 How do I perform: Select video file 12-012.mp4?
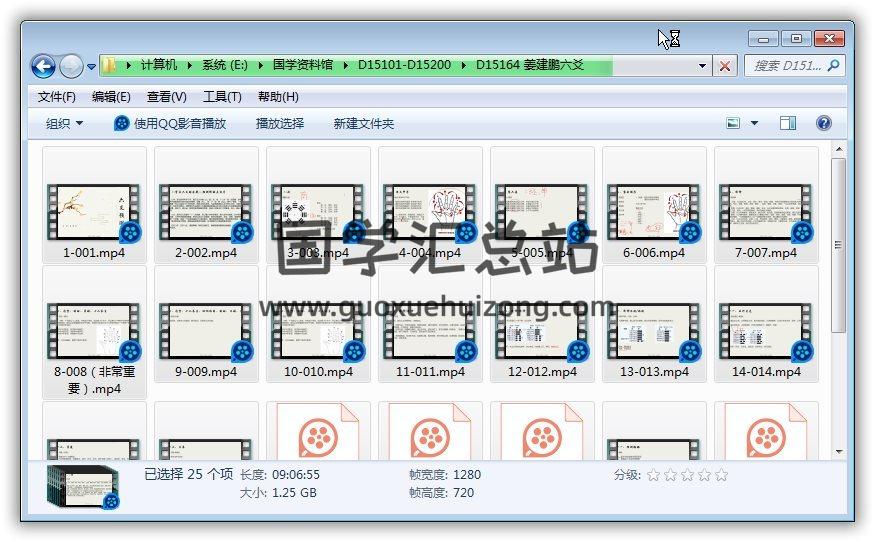(542, 324)
